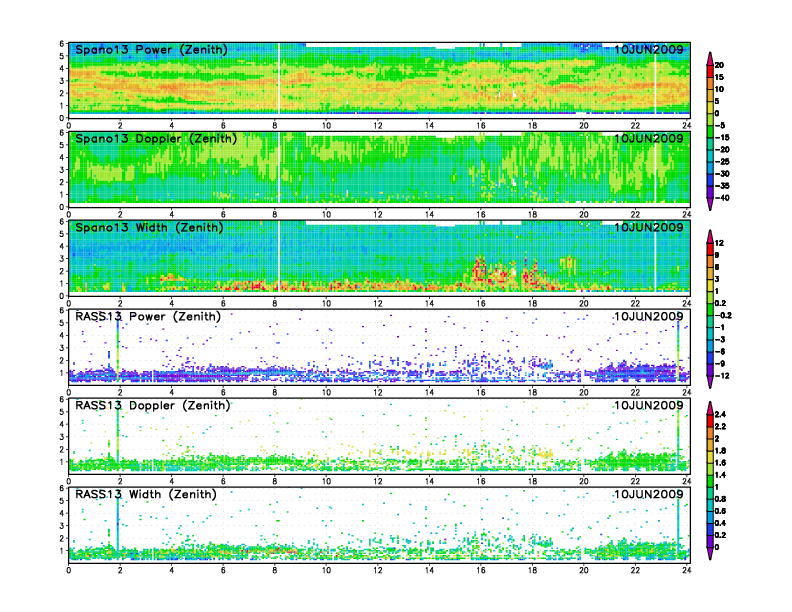Click the '-0.2' label on the middle colorbar
The width and height of the screenshot is (792, 612).
(x=723, y=316)
